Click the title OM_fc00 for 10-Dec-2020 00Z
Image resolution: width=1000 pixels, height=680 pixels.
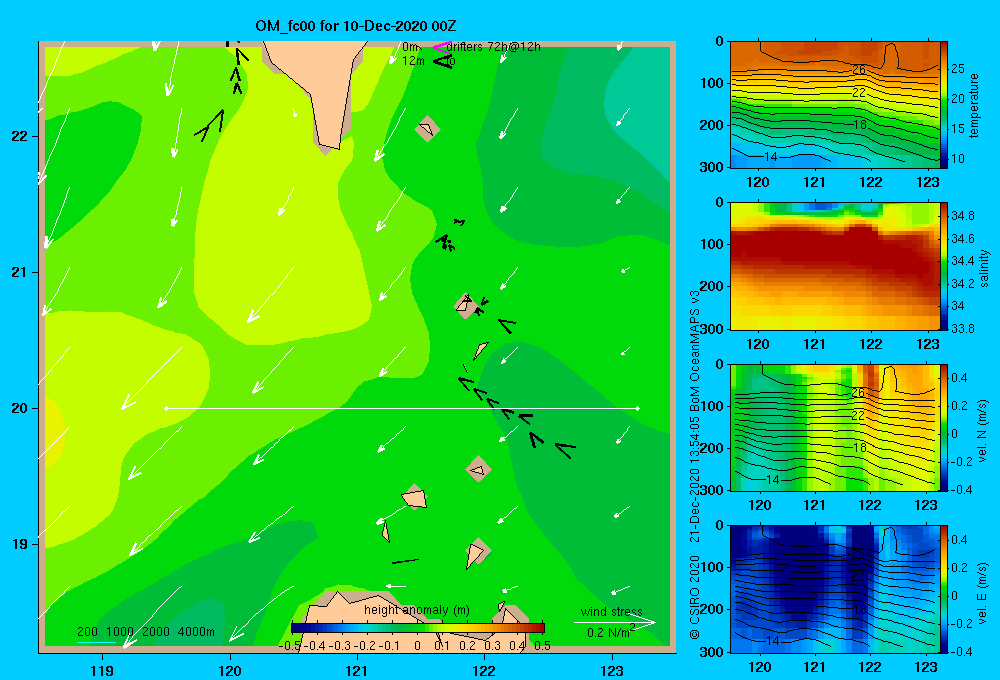(x=355, y=26)
